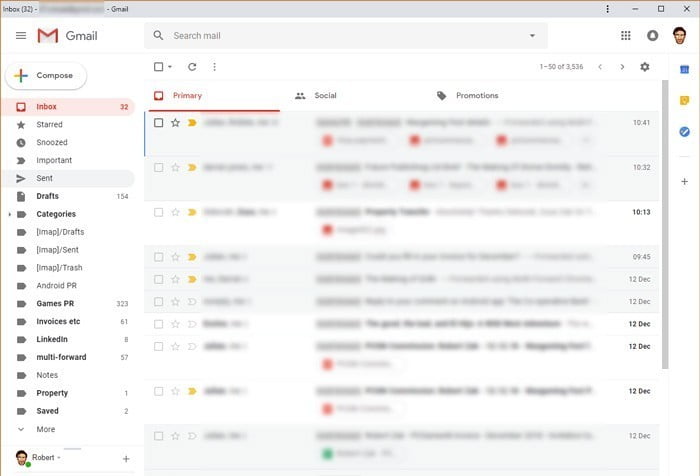Open the select dropdown arrow

170,67
